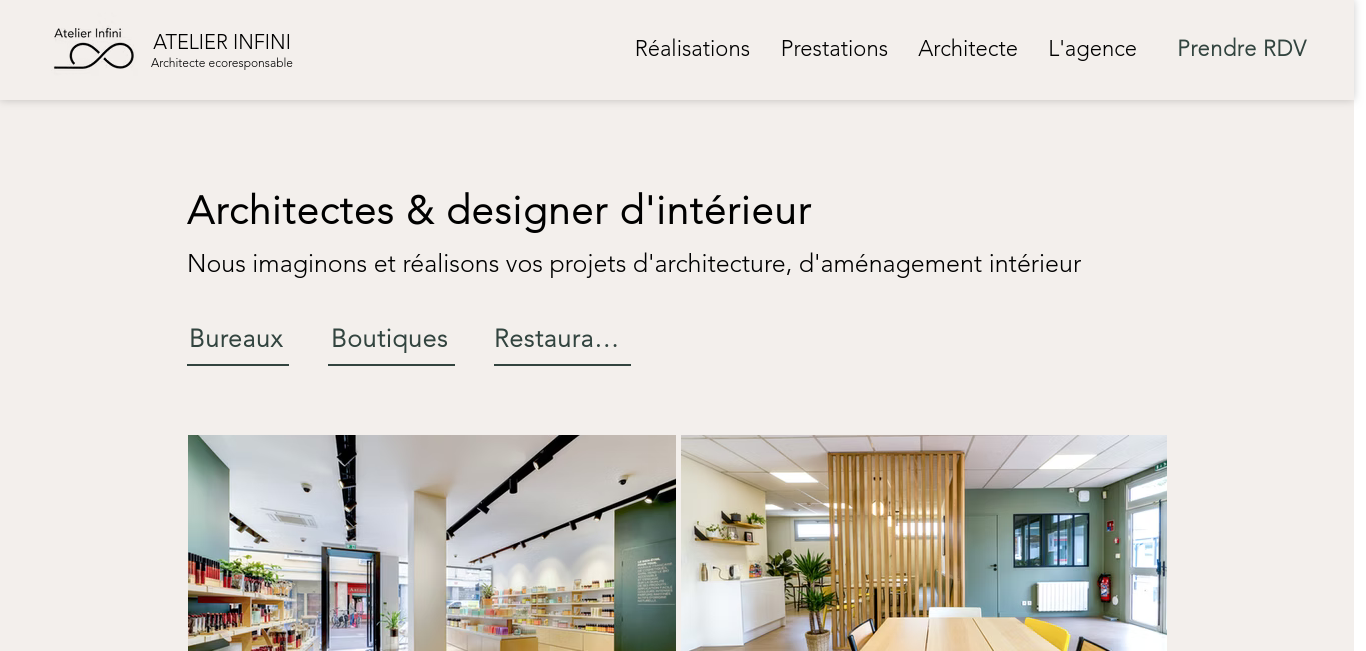Image resolution: width=1366 pixels, height=651 pixels.
Task: Choose the truncated Restaura… category tab
Action: pyautogui.click(x=562, y=340)
